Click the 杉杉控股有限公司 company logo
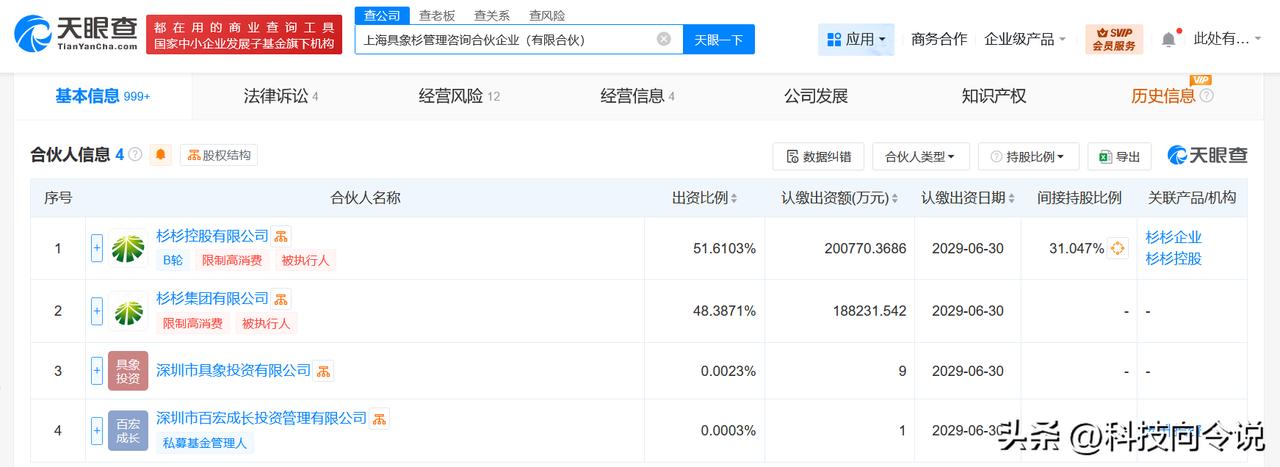The width and height of the screenshot is (1280, 467). point(128,248)
